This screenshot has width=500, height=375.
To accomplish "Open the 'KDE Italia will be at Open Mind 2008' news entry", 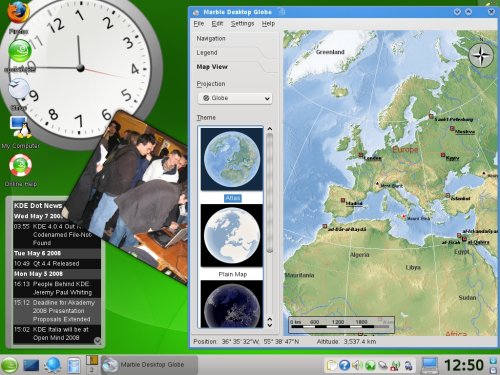I will click(57, 334).
